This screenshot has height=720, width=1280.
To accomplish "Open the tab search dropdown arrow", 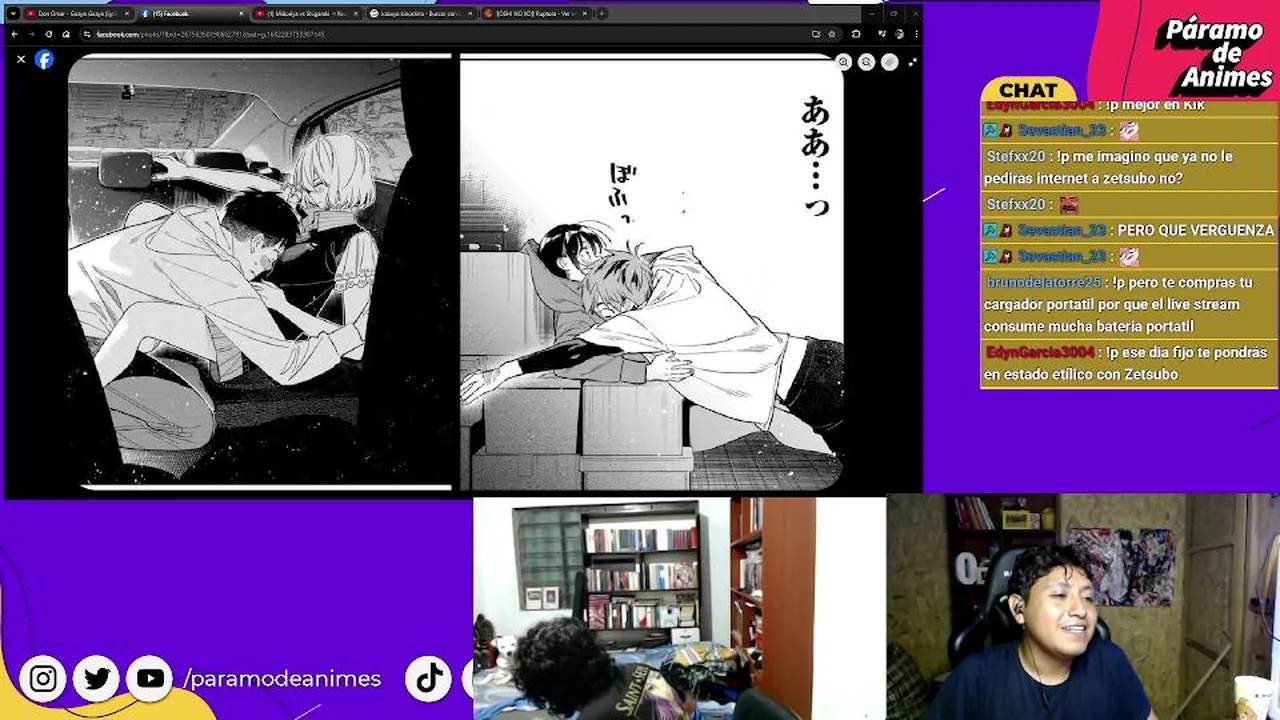I will point(13,14).
